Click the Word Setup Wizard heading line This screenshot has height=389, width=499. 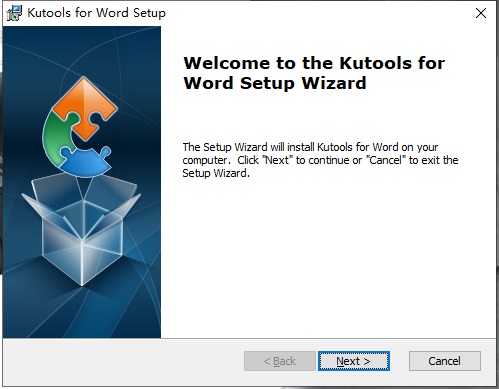click(275, 83)
